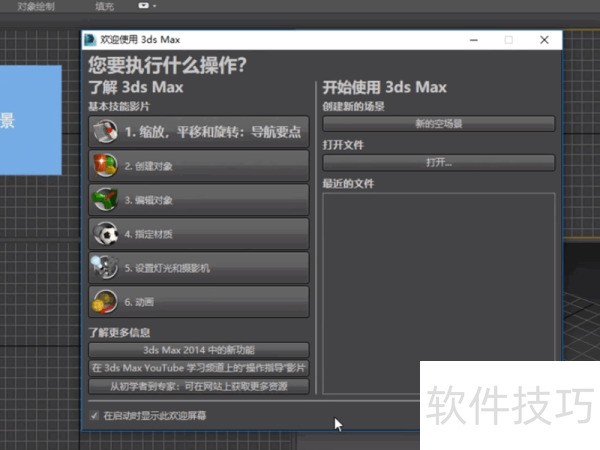
Task: Click the soccer ball Assign Materials icon
Action: pyautogui.click(x=106, y=234)
